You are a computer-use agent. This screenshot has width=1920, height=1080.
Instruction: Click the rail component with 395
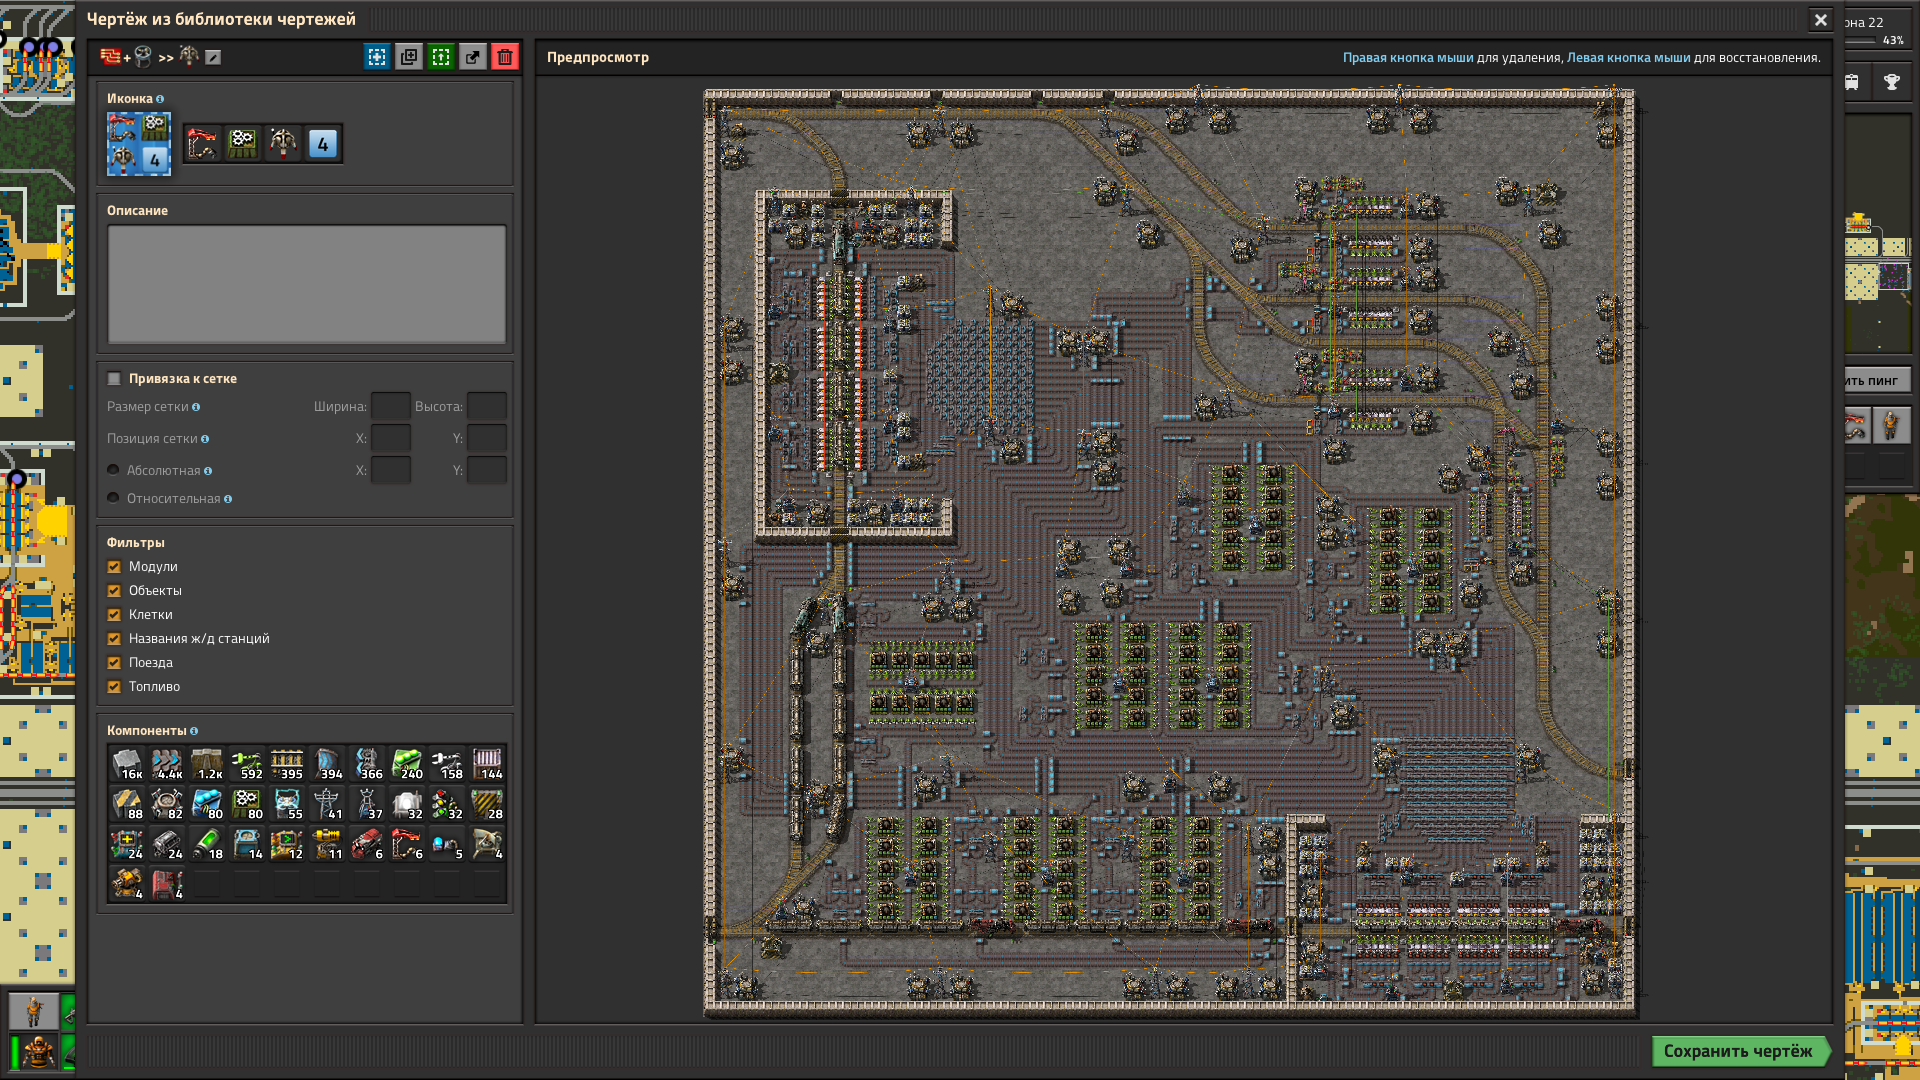click(x=287, y=764)
